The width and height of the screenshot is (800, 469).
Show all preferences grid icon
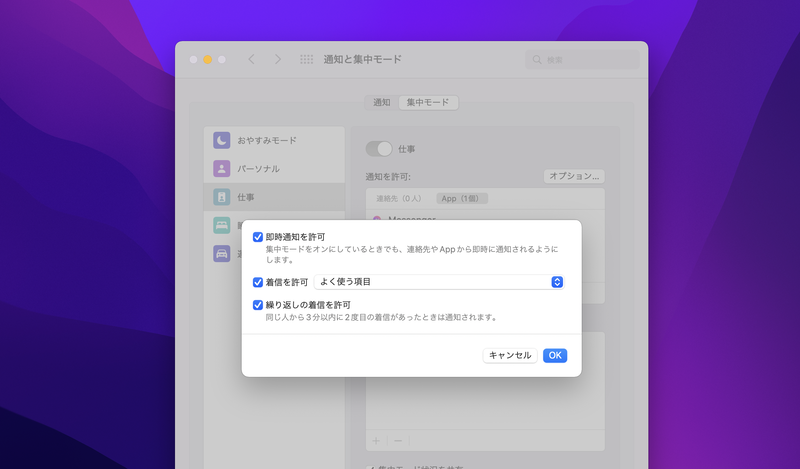tap(306, 59)
